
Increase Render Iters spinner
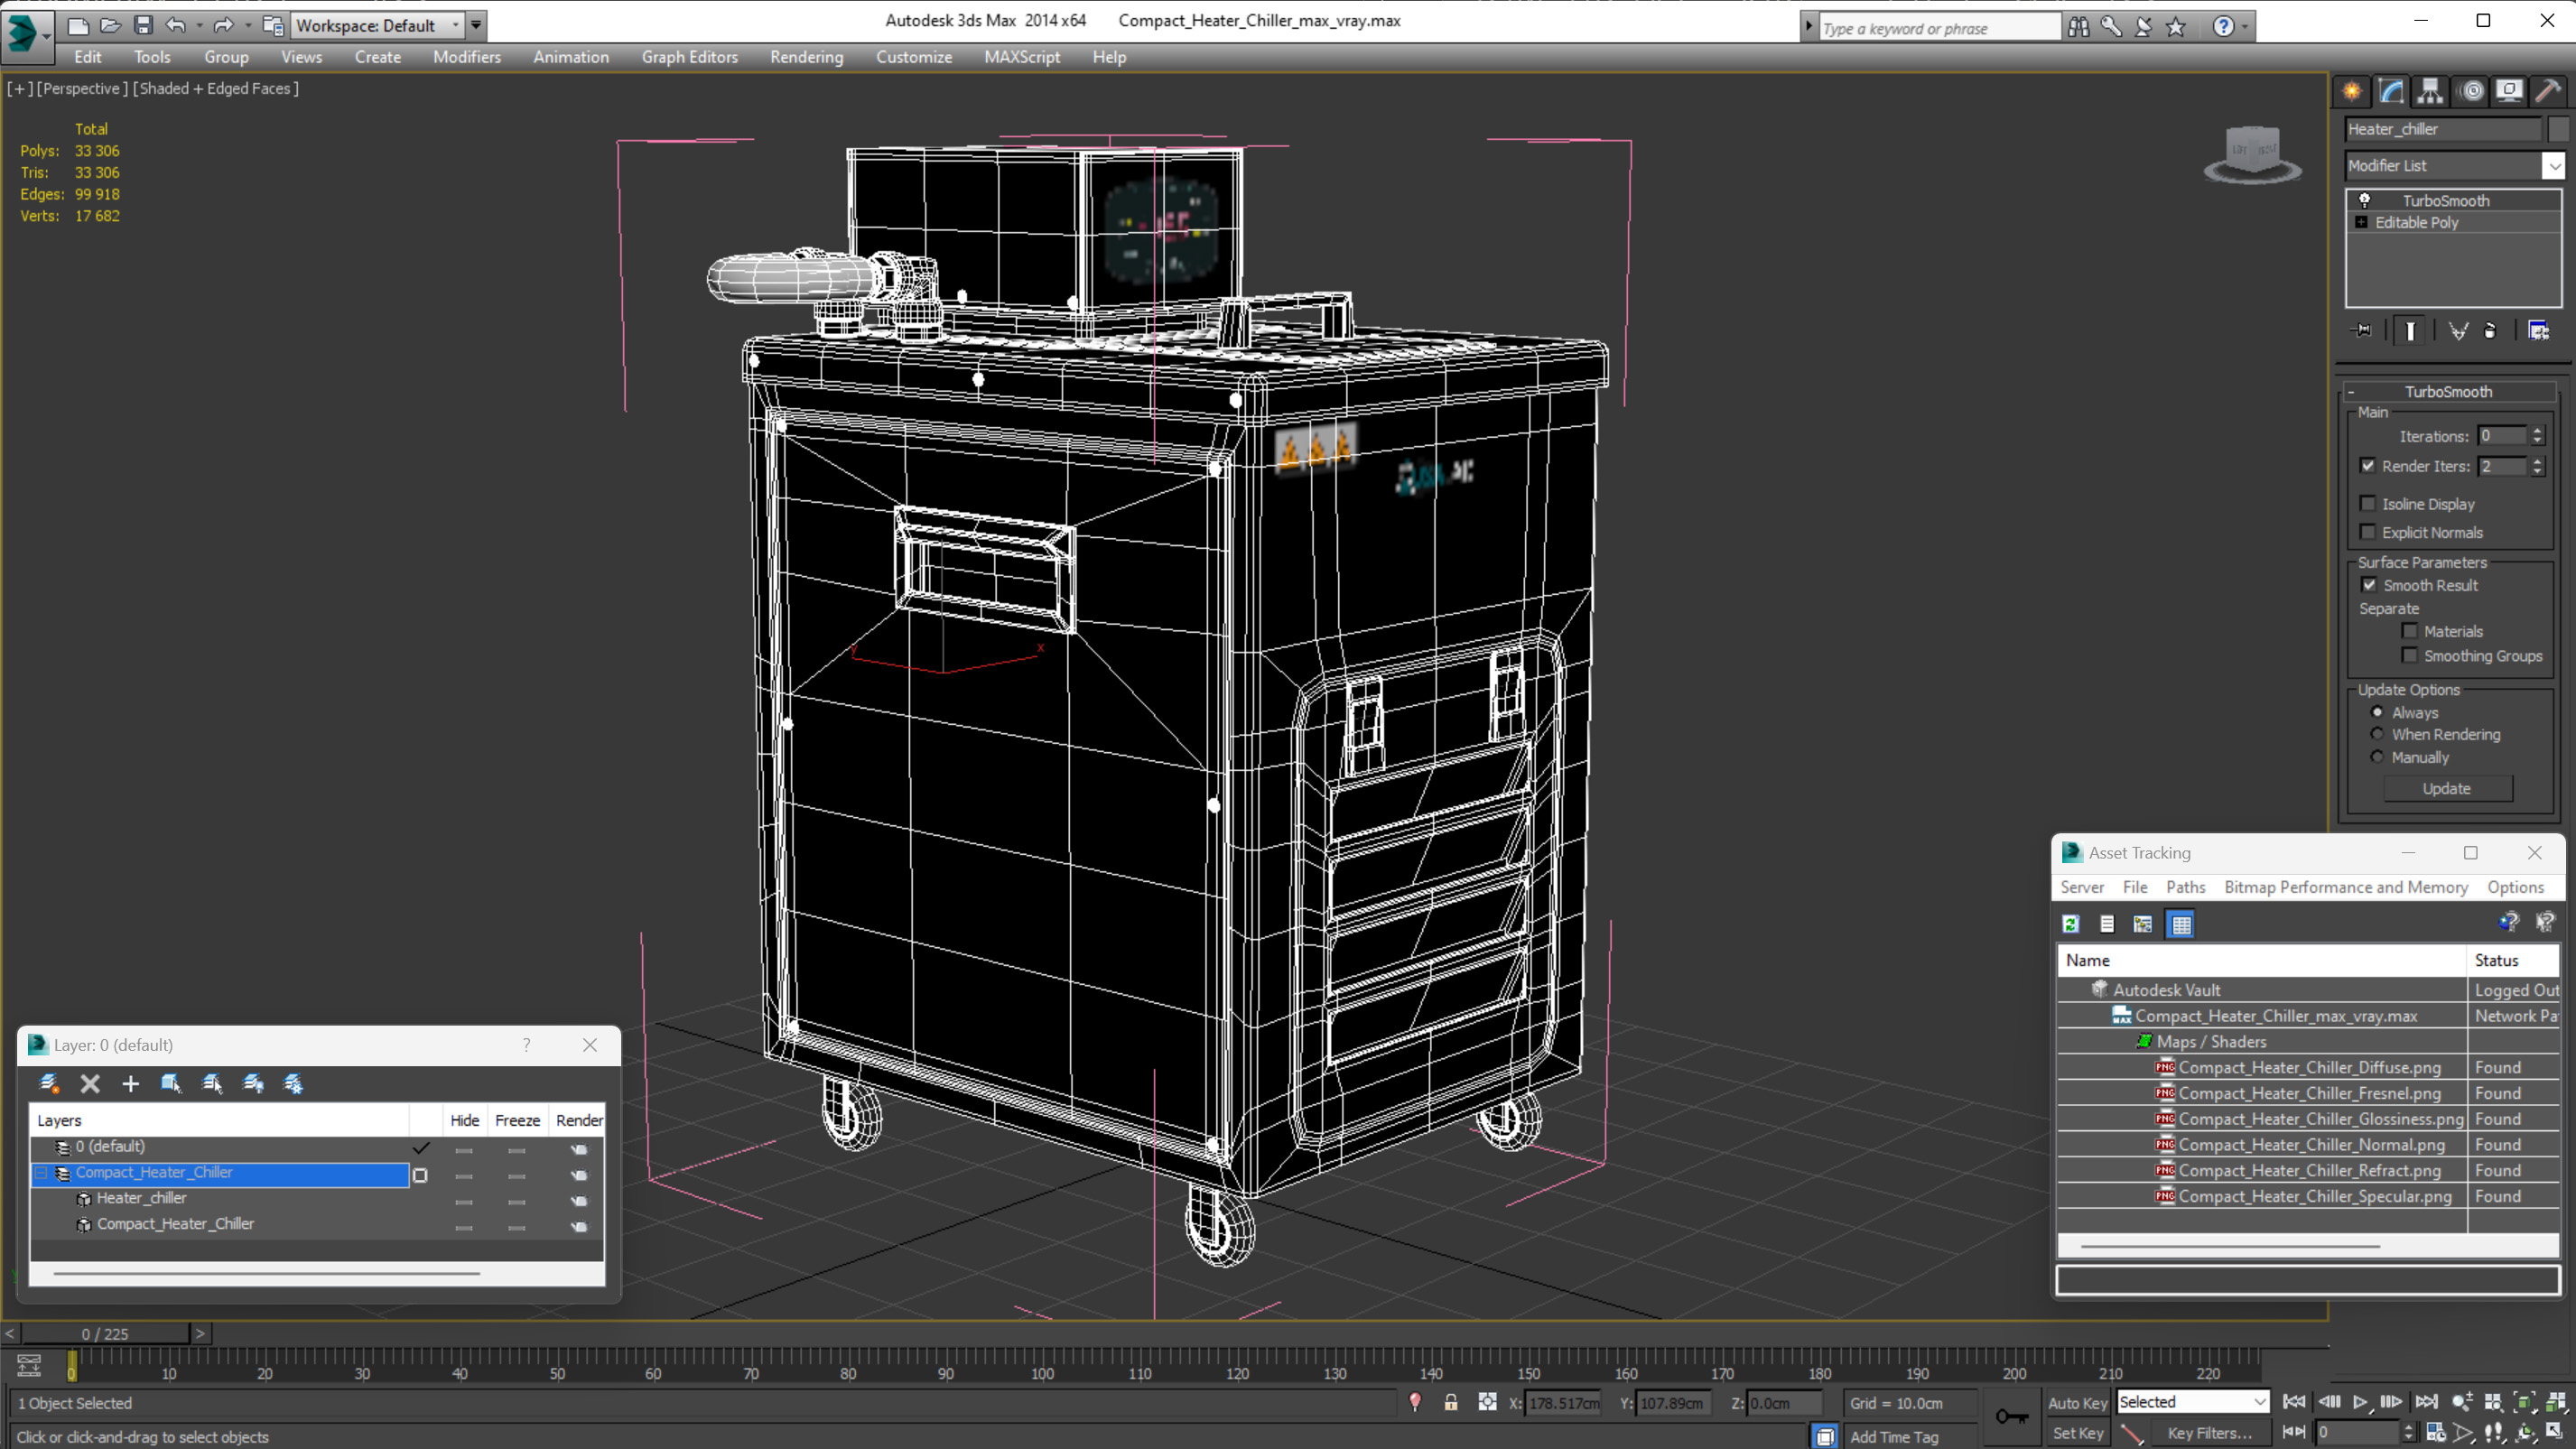[2537, 461]
